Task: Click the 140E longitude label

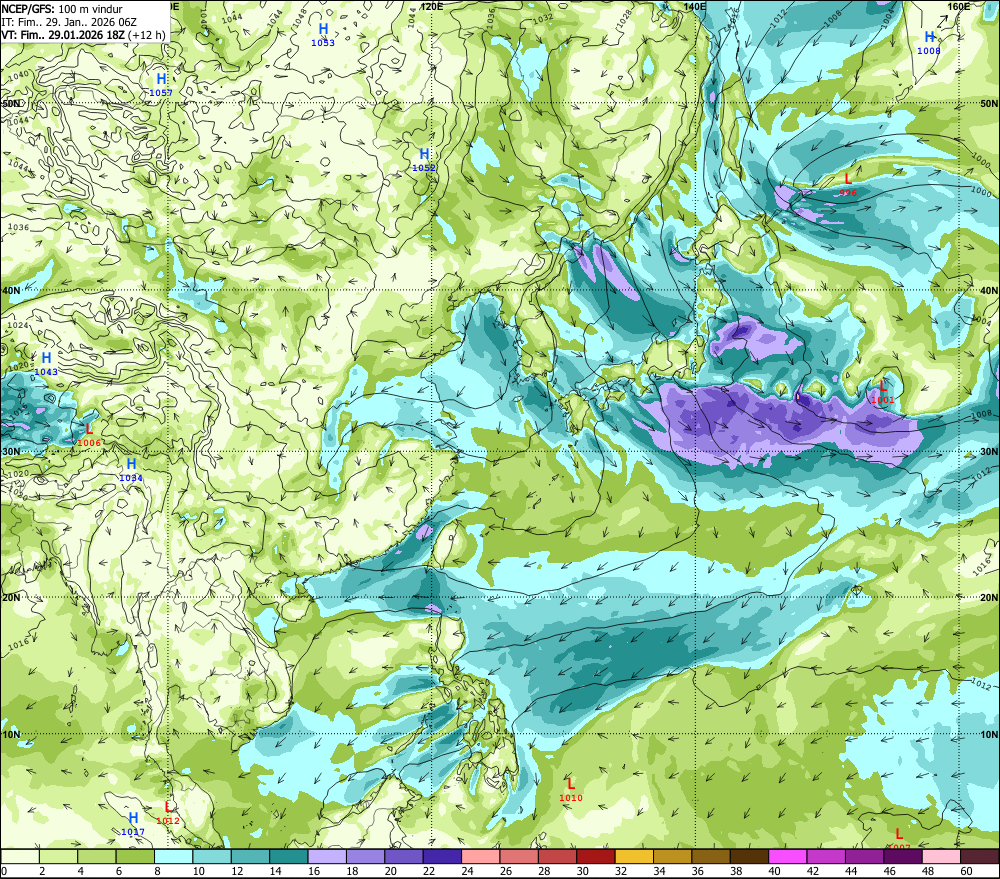Action: tap(695, 6)
